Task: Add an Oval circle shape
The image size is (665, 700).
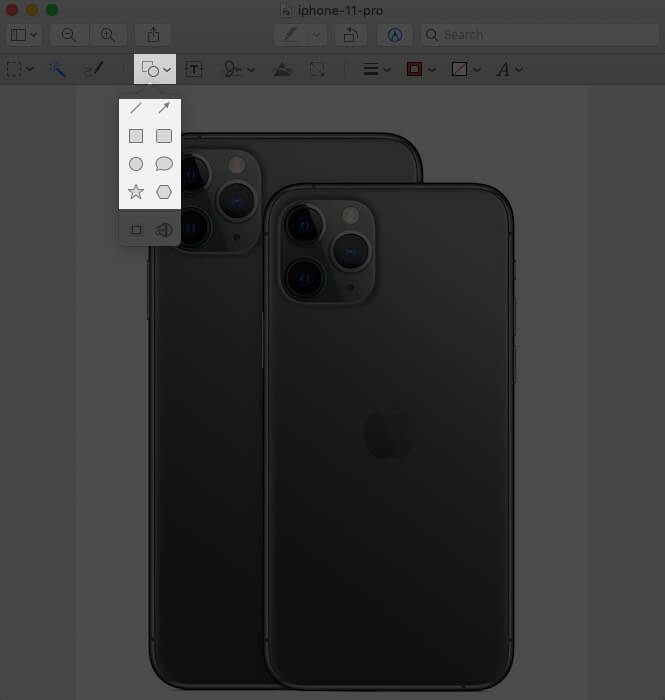Action: coord(136,164)
